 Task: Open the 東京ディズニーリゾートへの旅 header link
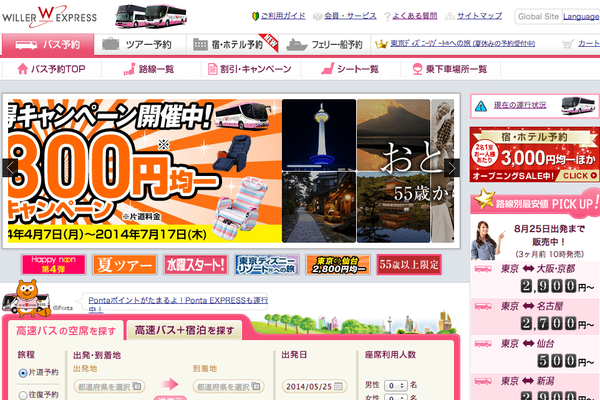coord(463,44)
